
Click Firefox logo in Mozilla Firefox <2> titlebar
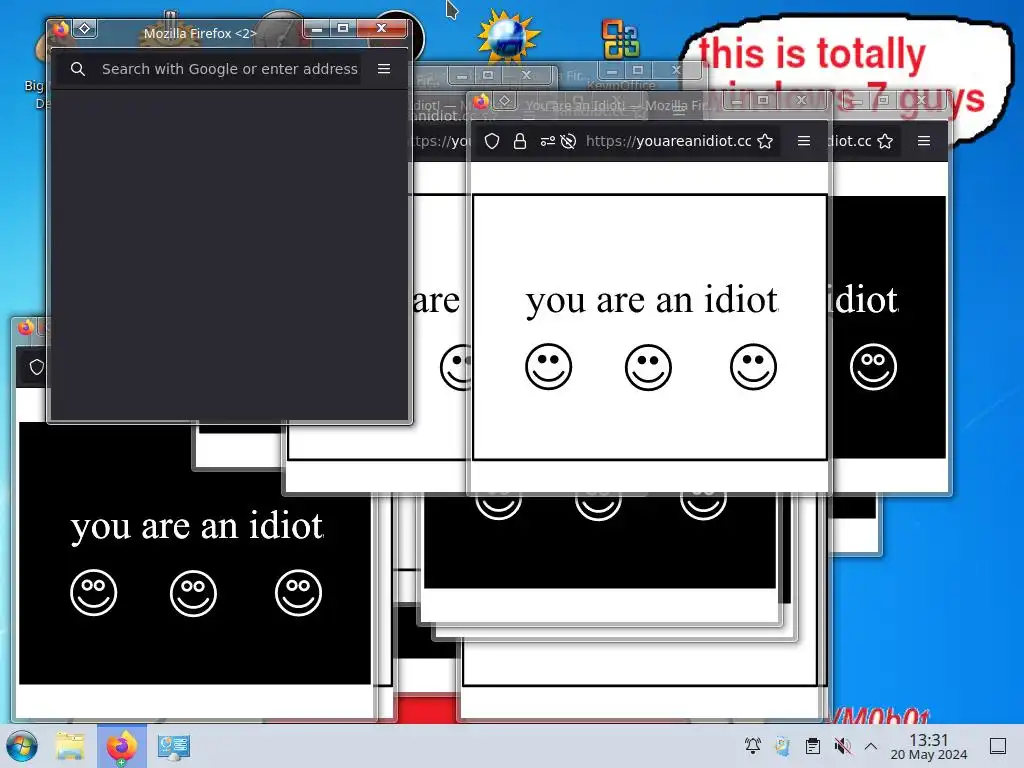[60, 29]
